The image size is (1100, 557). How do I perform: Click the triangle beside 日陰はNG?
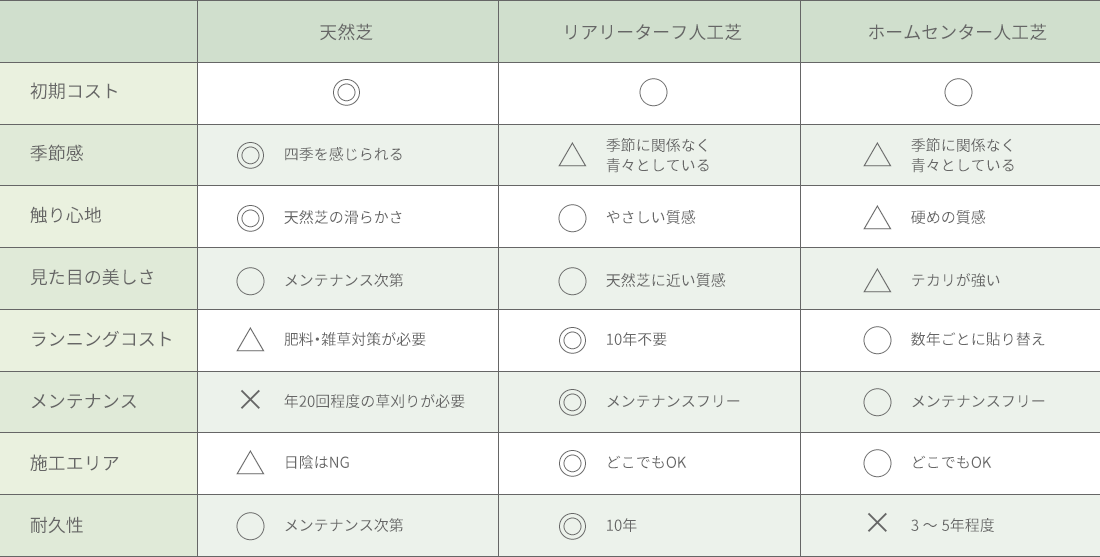250,463
